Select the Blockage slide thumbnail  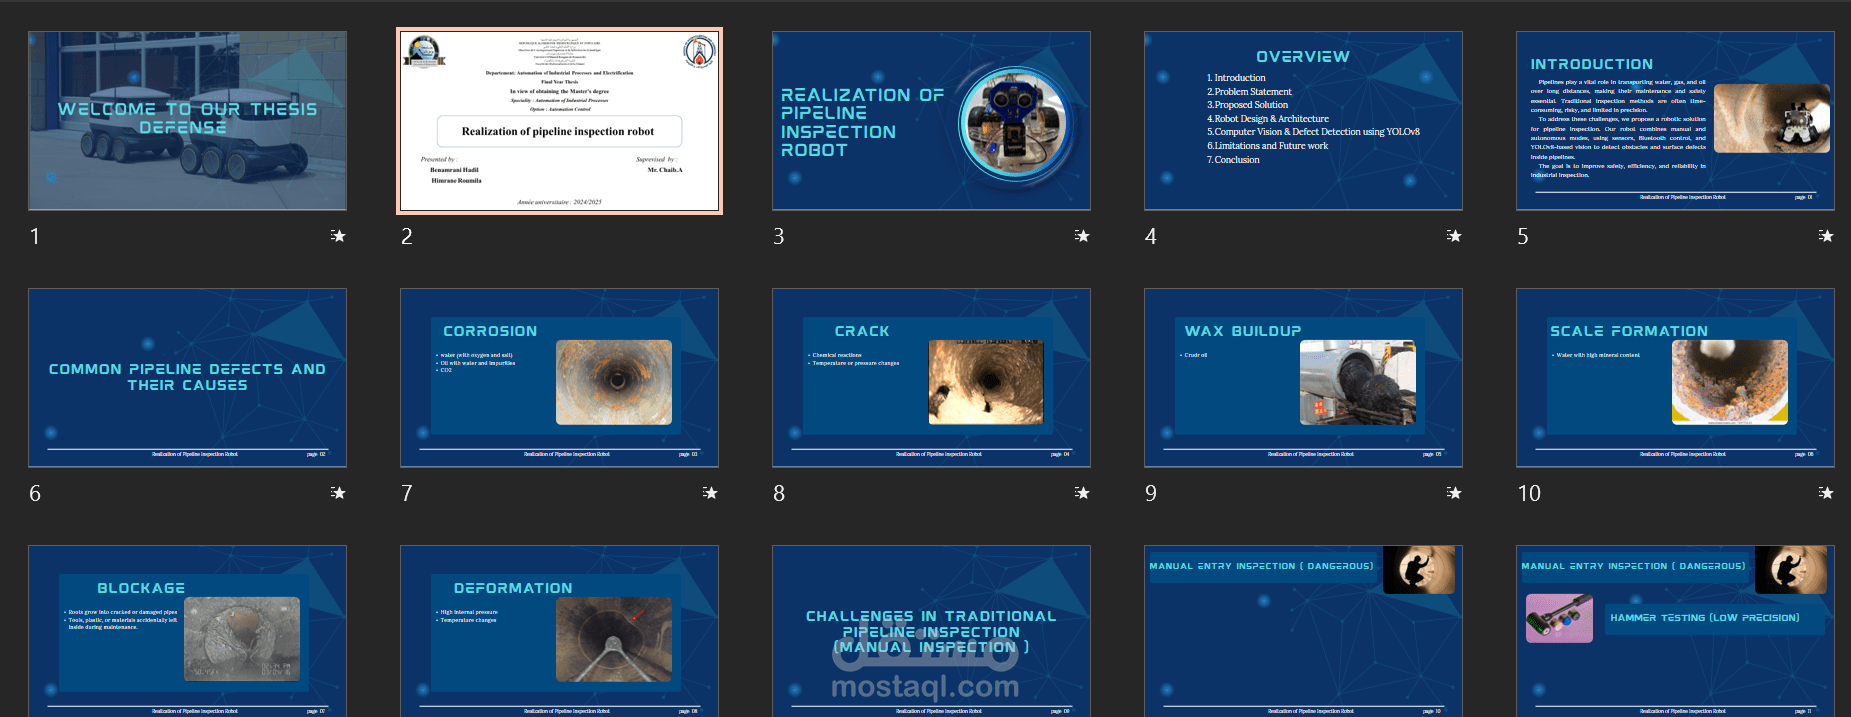[188, 631]
